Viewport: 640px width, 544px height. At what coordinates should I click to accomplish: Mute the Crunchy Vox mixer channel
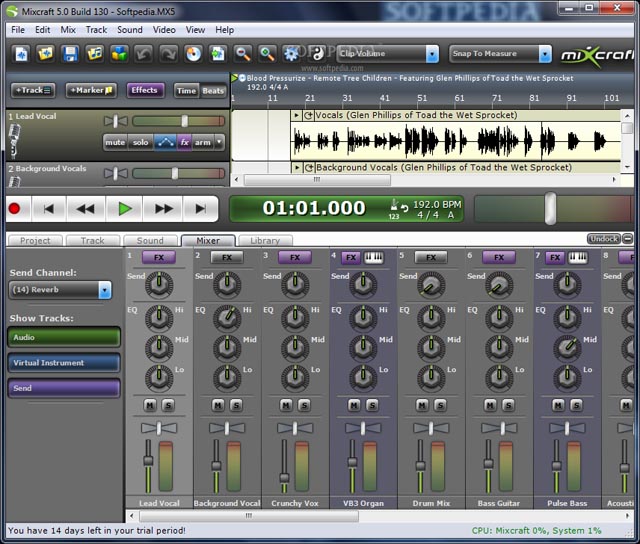tap(286, 405)
